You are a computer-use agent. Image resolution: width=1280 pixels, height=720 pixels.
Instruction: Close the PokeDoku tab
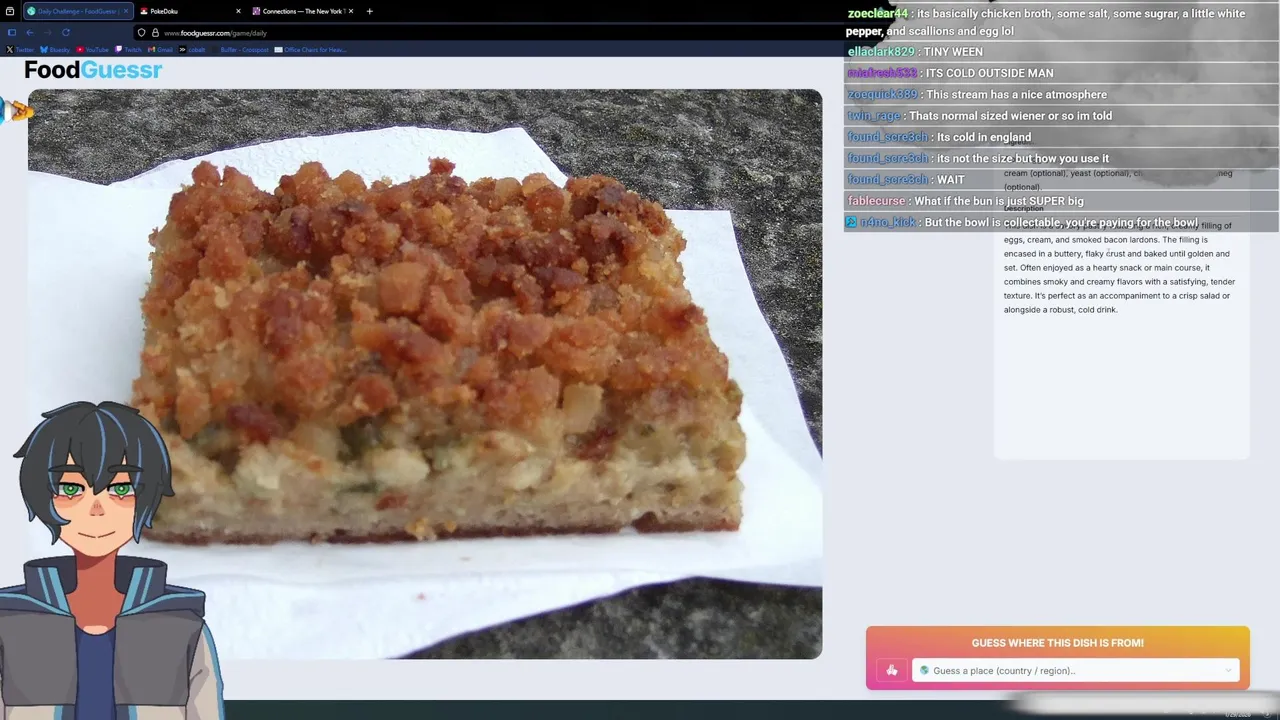click(238, 11)
